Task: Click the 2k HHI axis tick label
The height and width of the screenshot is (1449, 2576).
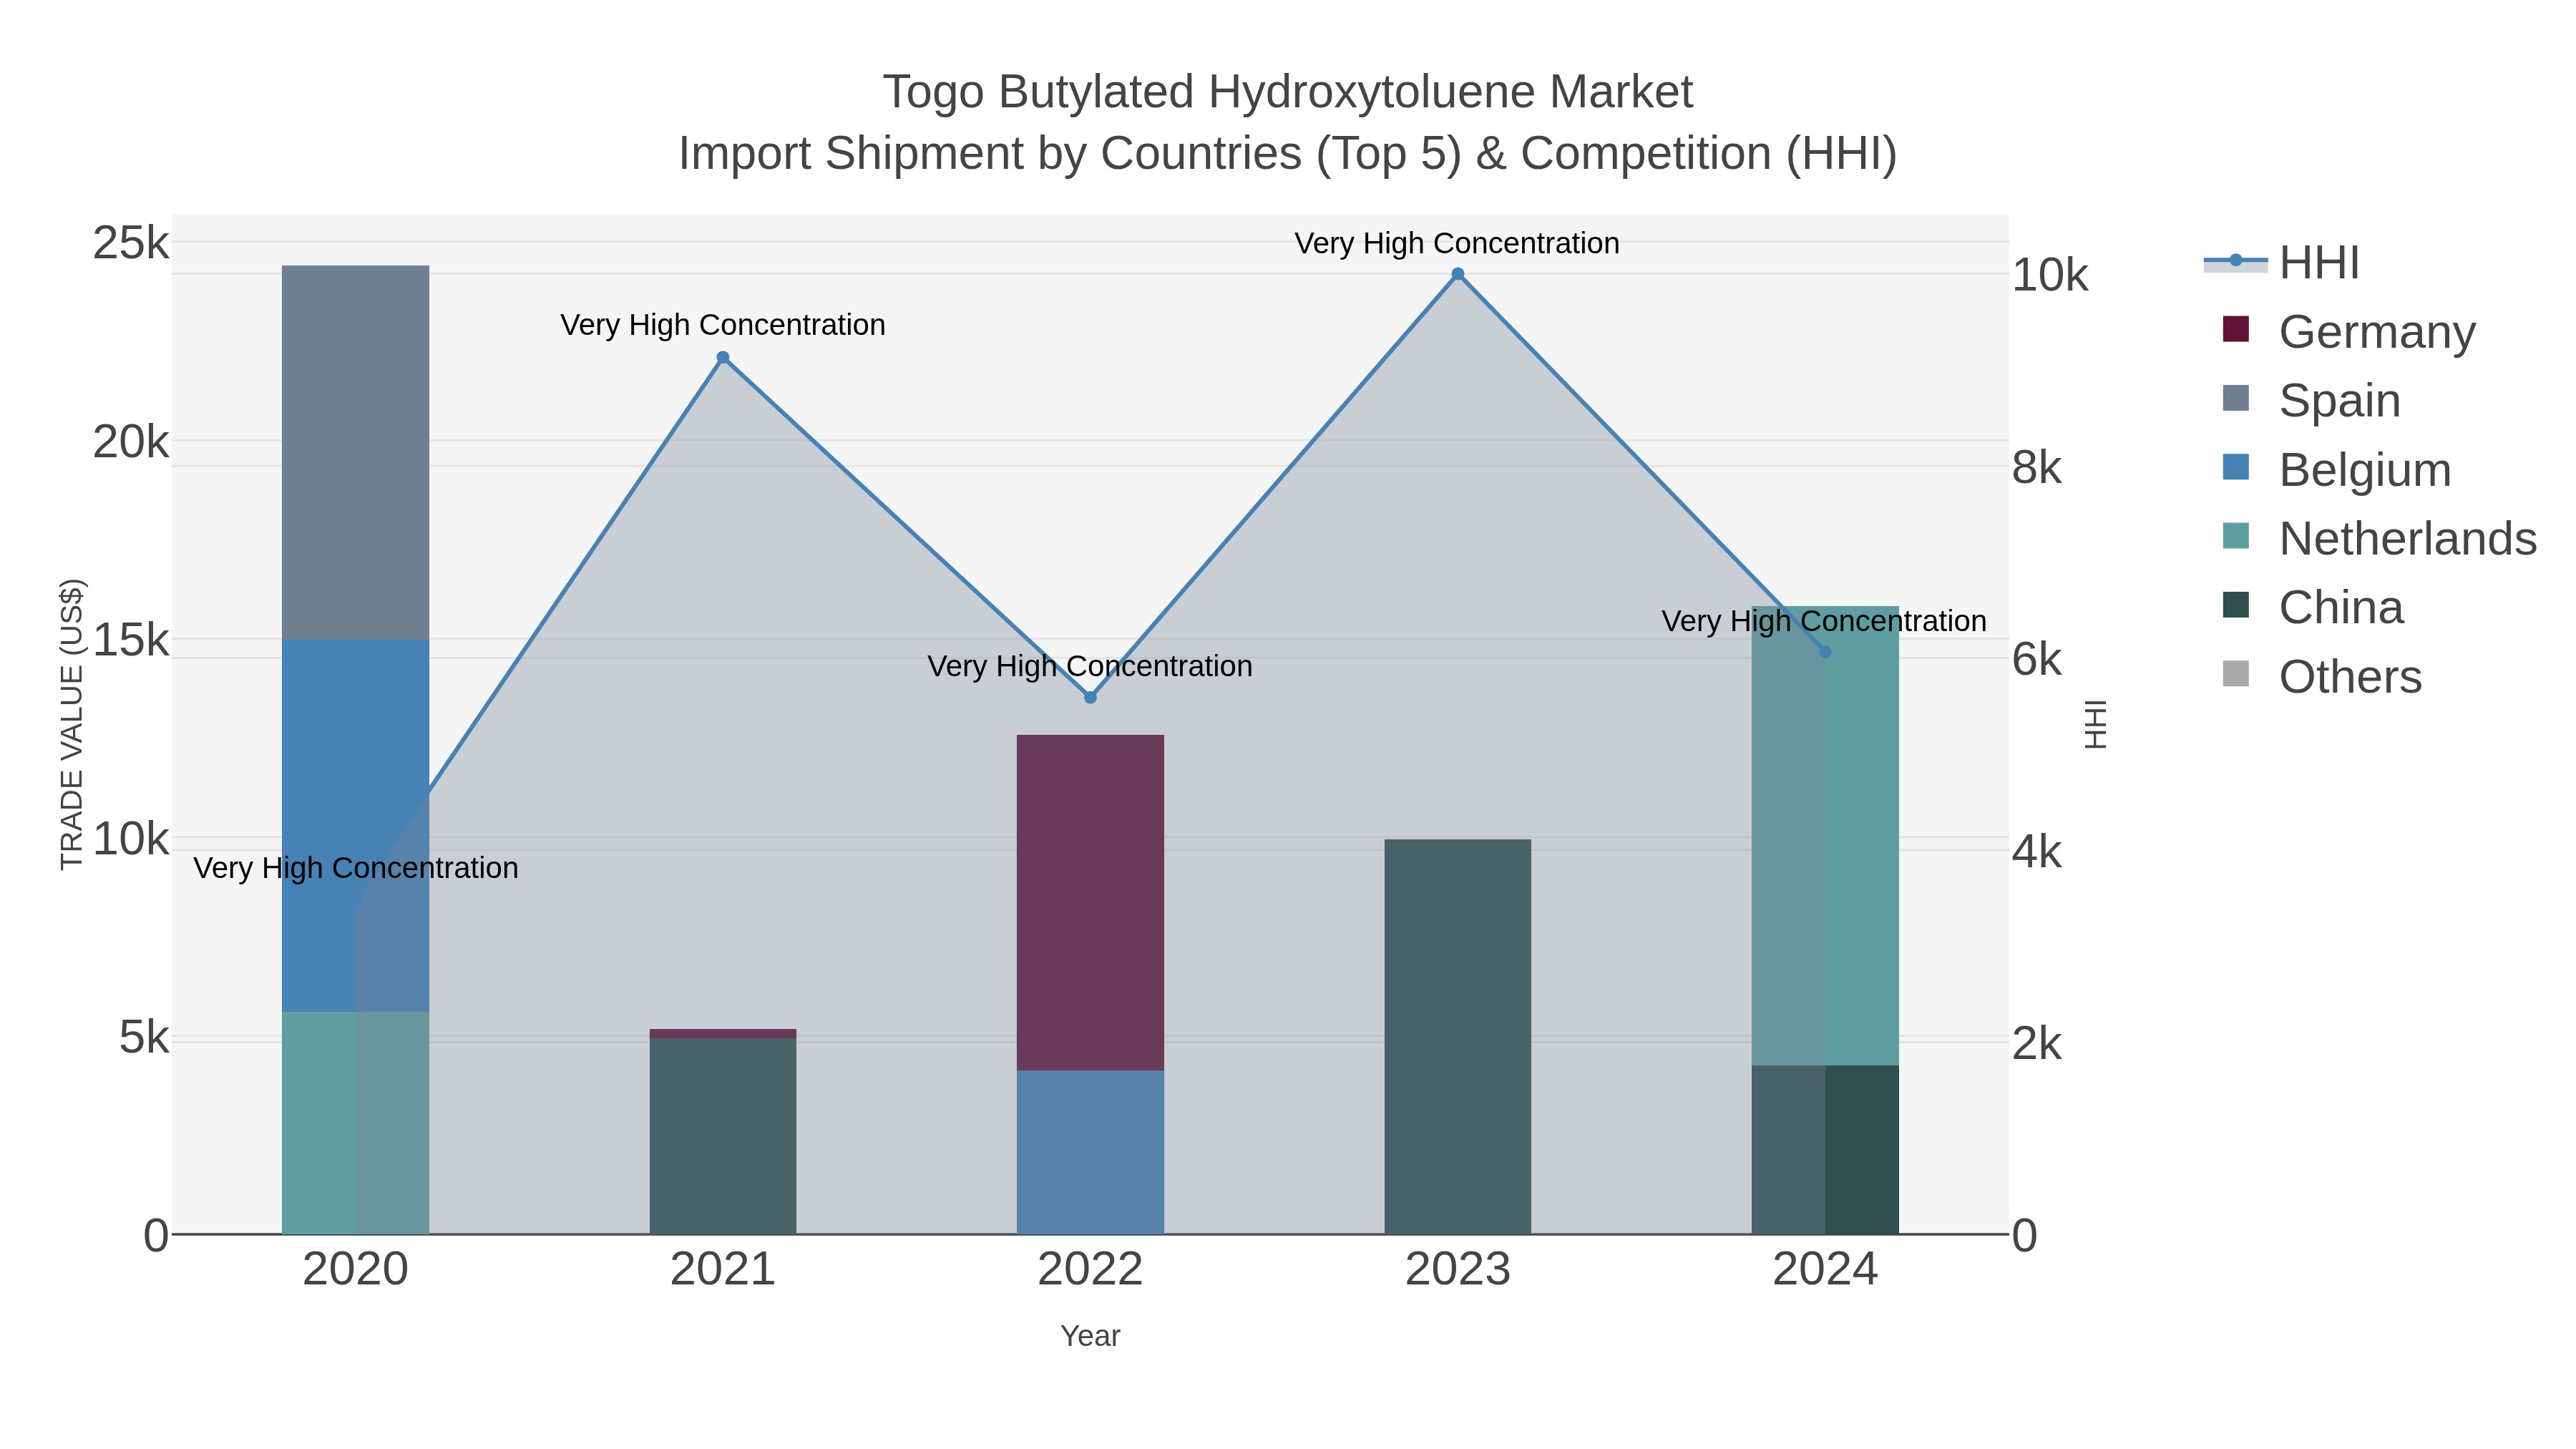Action: coord(2037,1044)
